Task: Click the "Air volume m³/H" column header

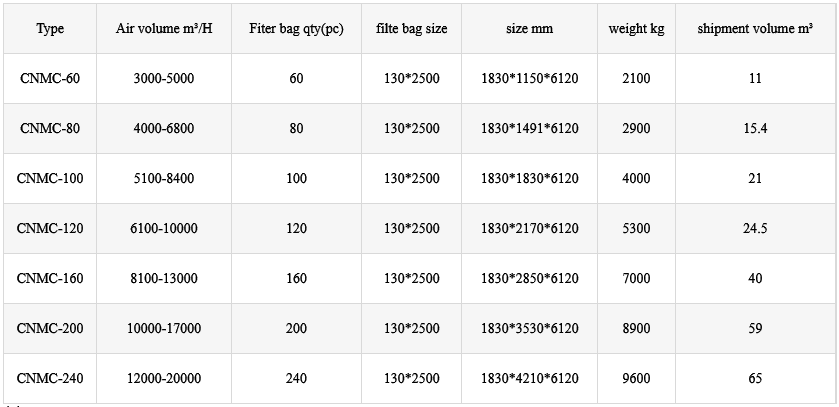Action: (x=165, y=29)
